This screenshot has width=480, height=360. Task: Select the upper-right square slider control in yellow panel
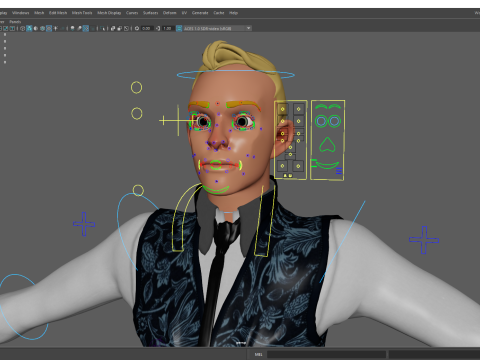299,109
